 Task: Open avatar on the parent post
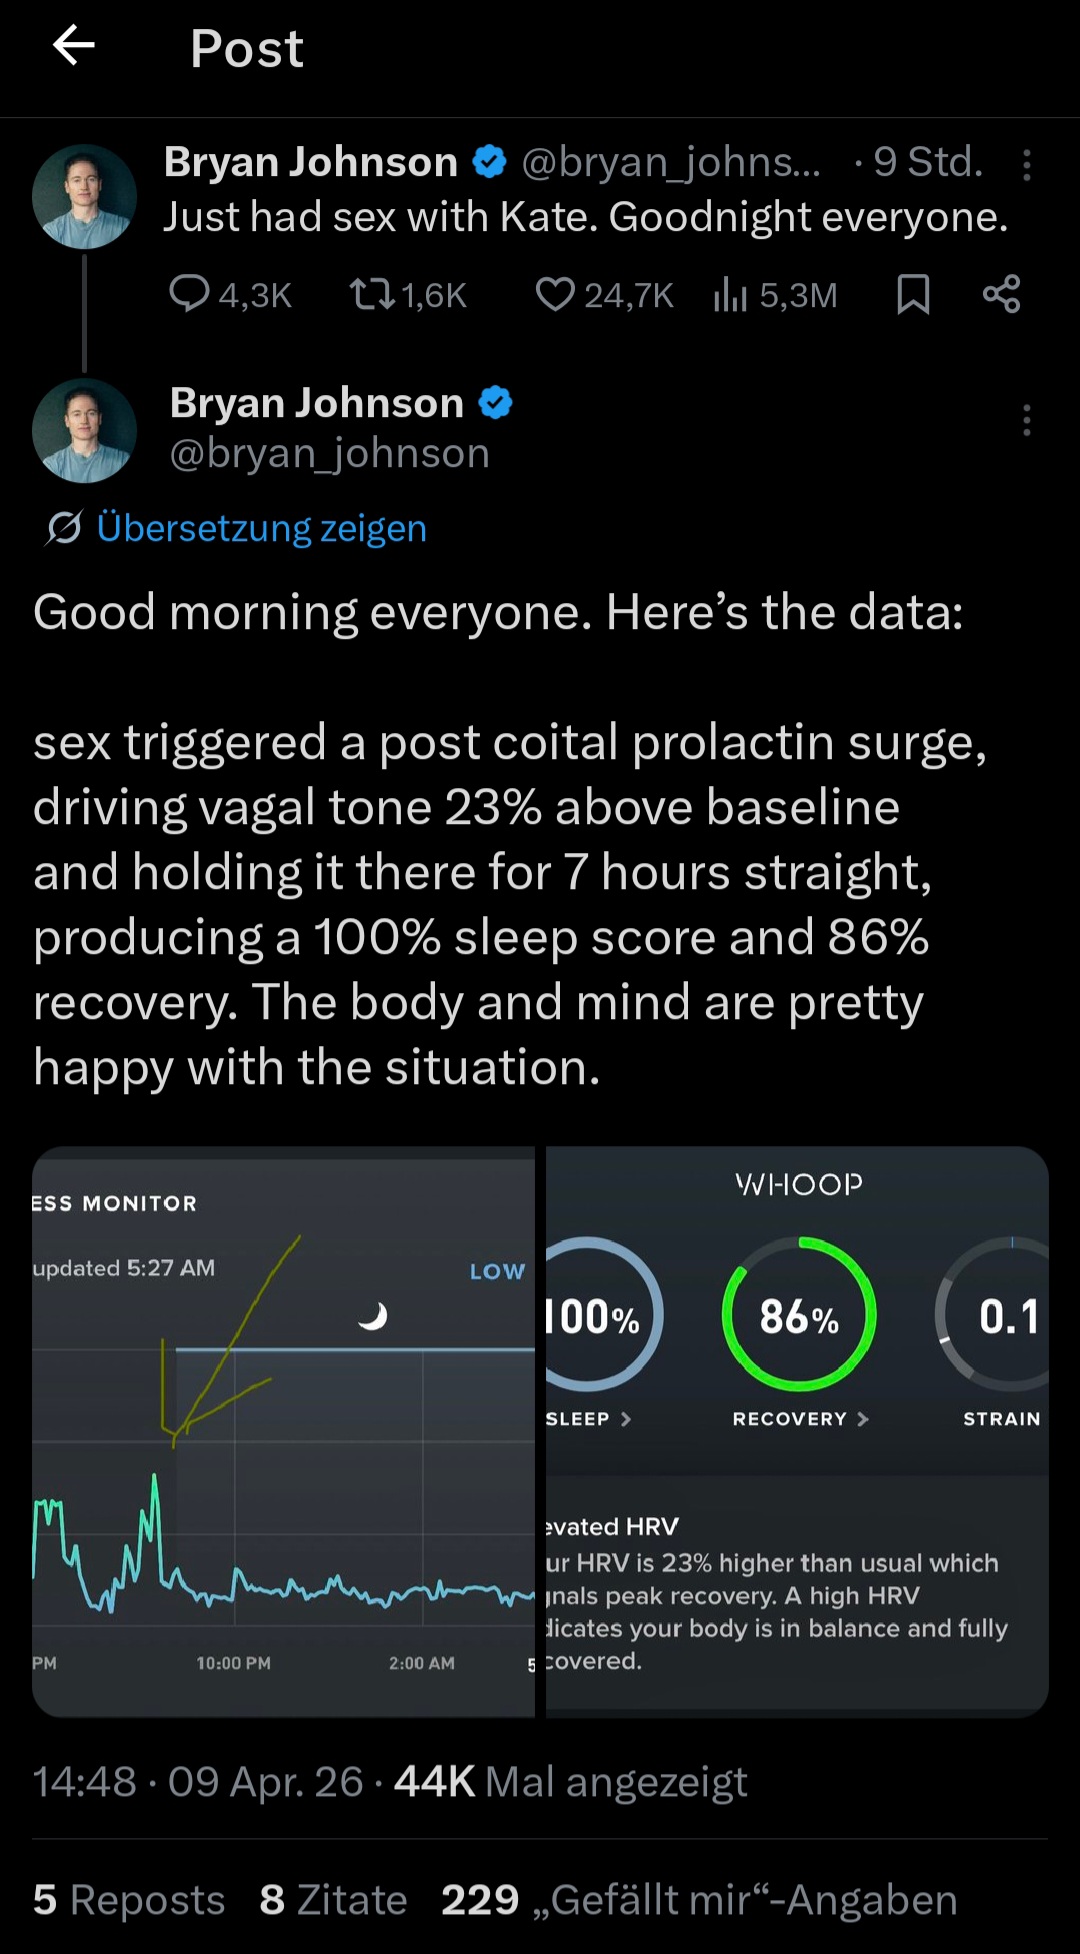tap(84, 196)
